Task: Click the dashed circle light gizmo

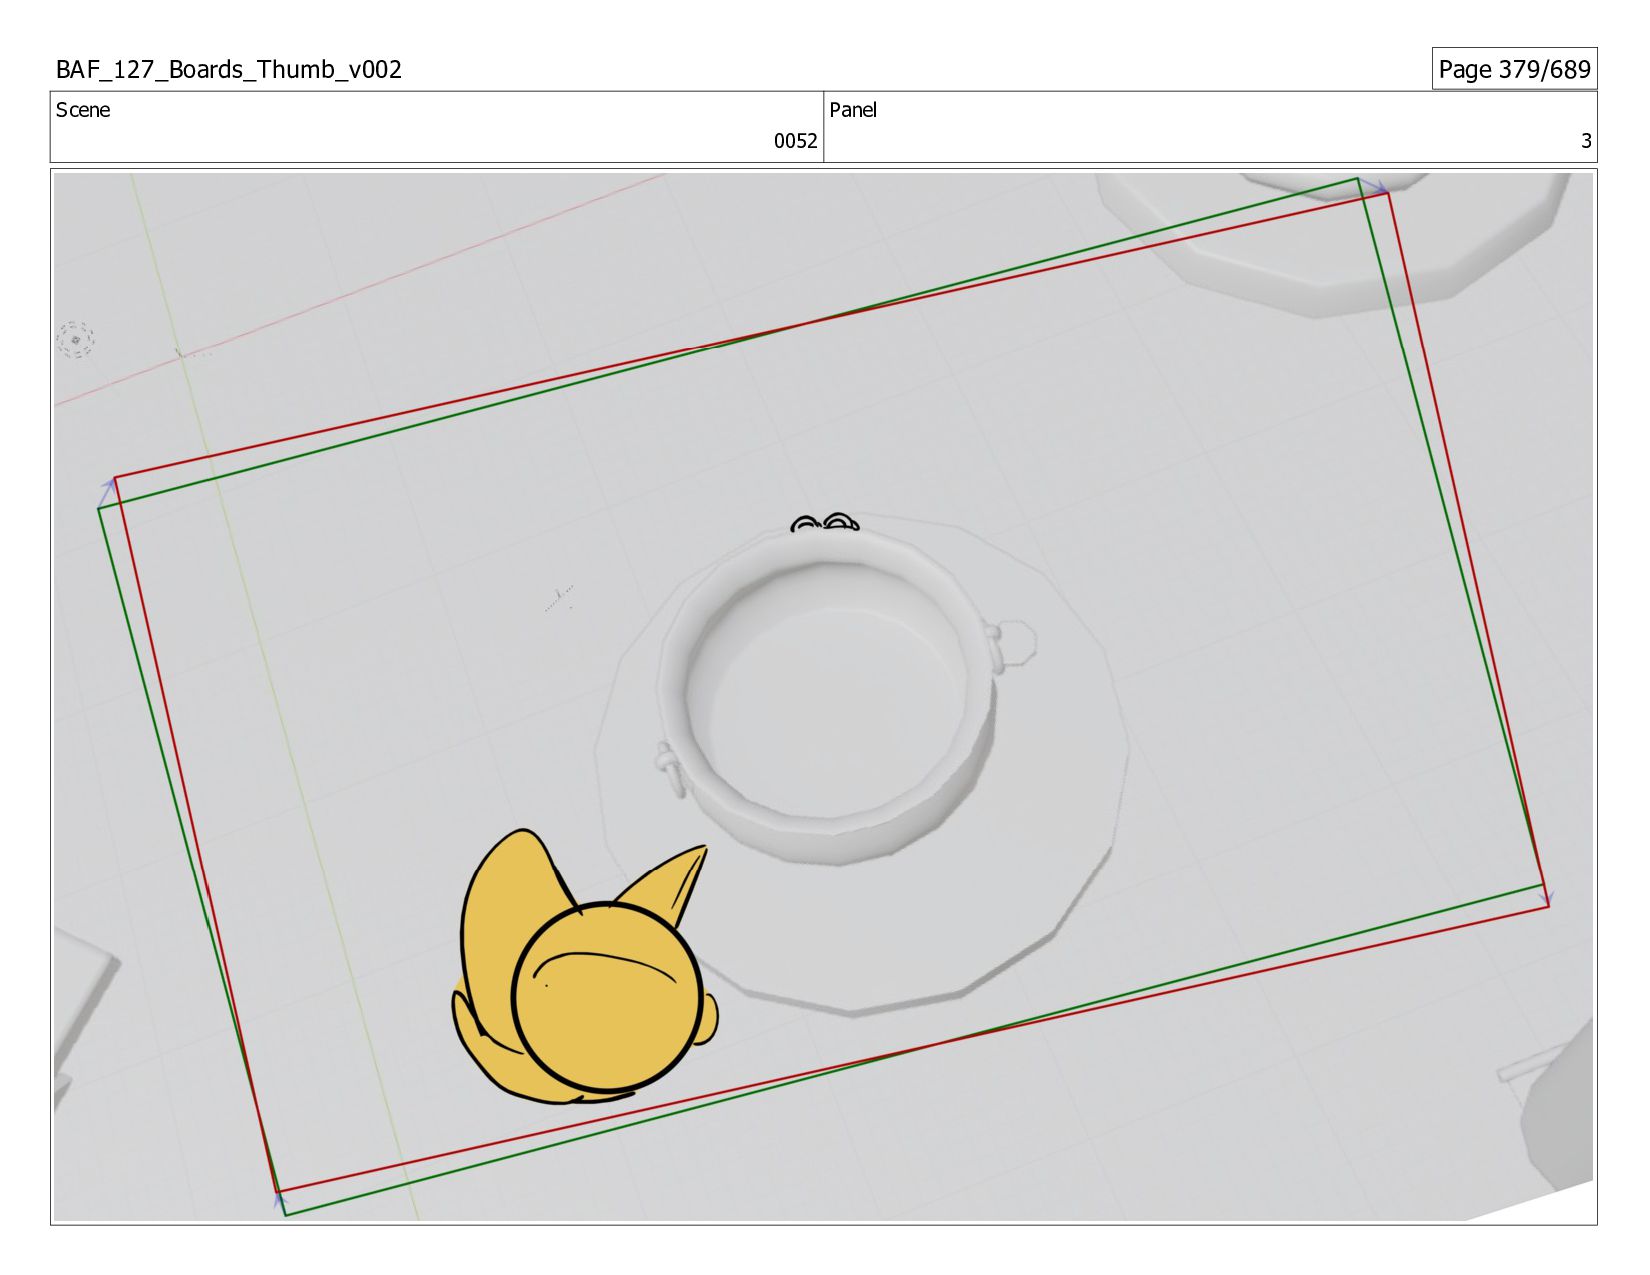Action: (x=75, y=340)
